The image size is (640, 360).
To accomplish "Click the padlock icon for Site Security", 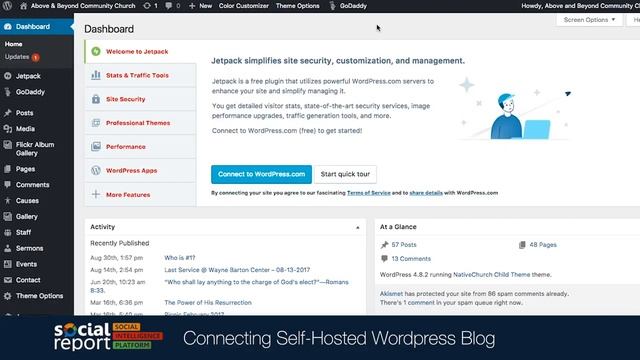I will (x=96, y=99).
